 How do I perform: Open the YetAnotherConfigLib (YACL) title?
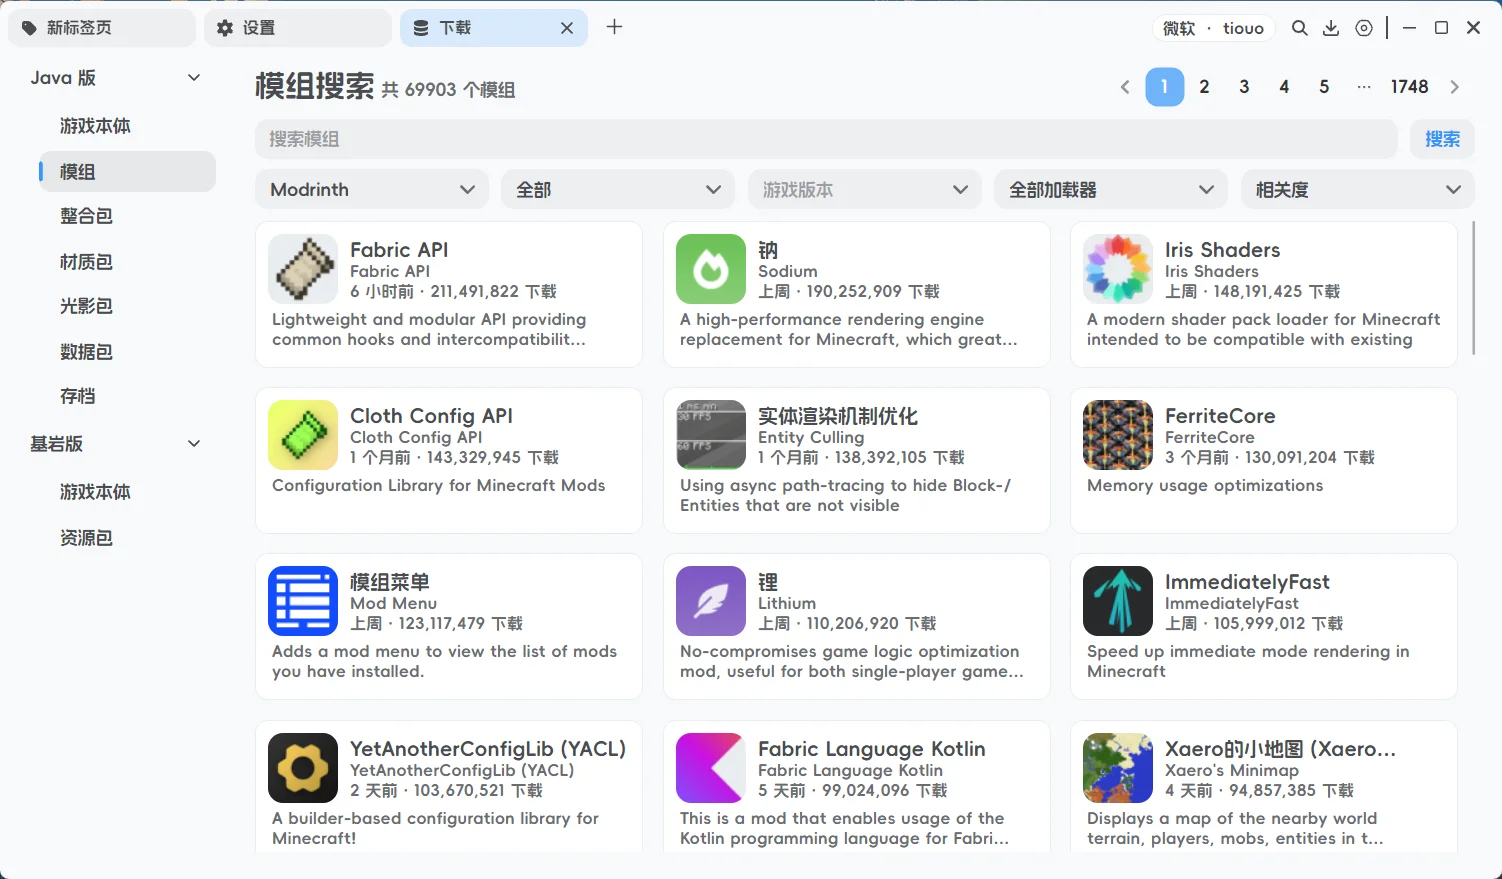(488, 749)
